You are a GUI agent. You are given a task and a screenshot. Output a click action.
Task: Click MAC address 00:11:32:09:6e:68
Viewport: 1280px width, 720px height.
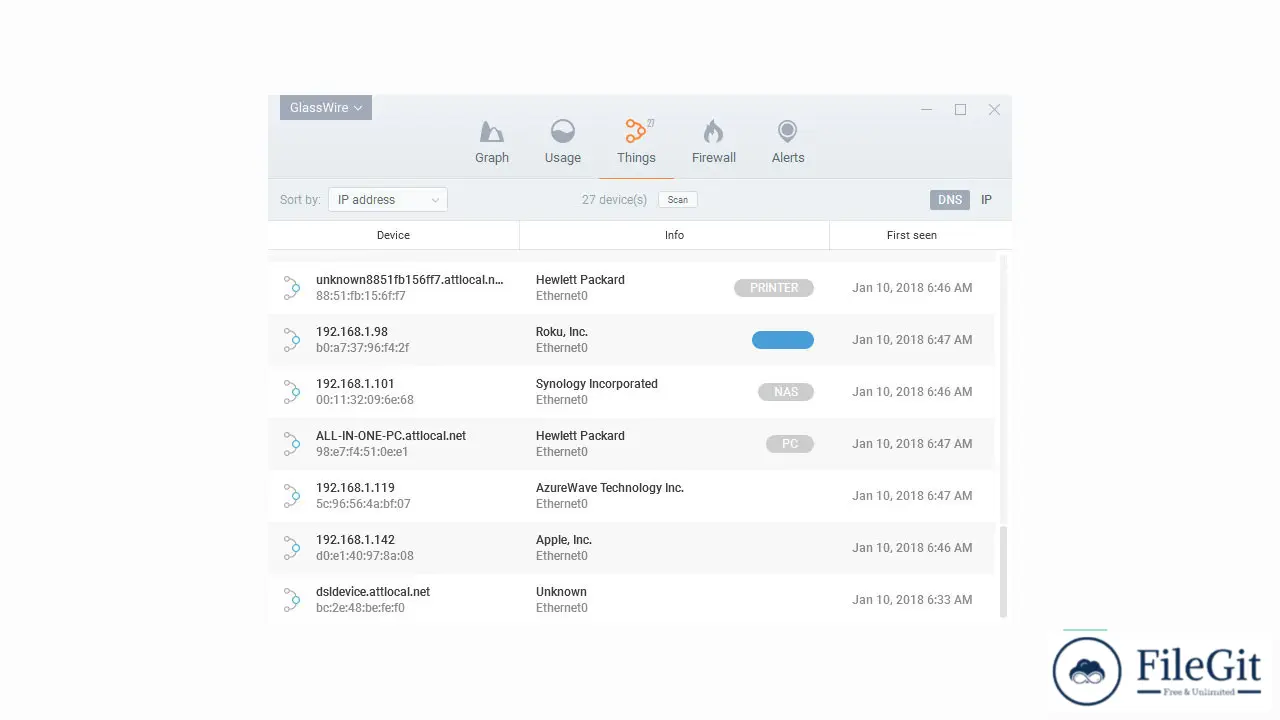[365, 400]
